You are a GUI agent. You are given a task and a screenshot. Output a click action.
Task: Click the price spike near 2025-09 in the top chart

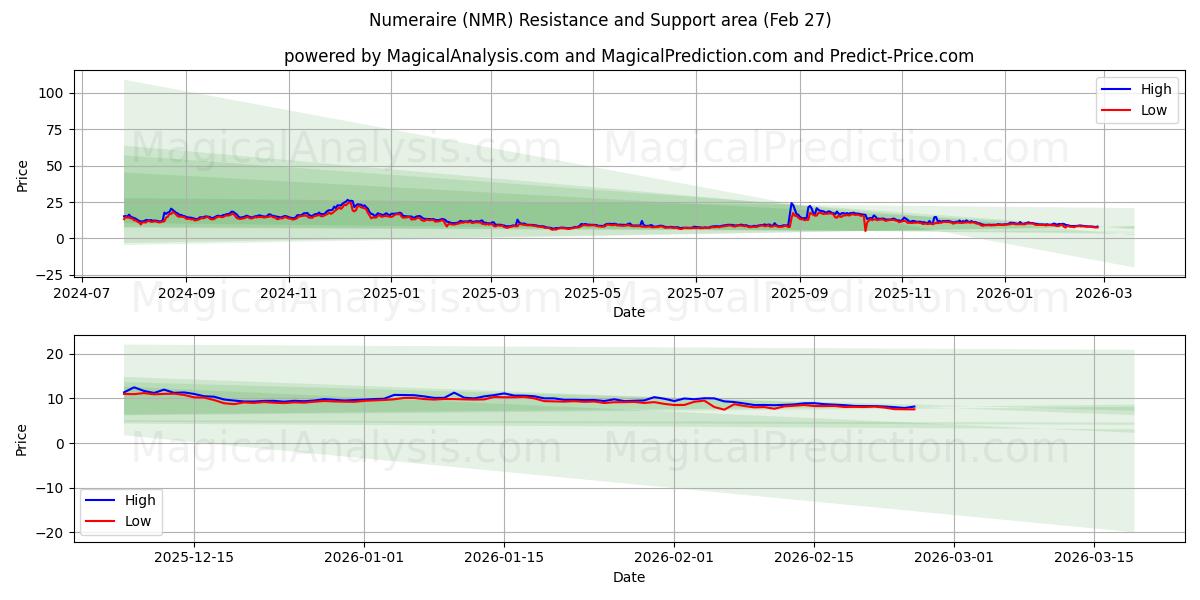pos(791,204)
